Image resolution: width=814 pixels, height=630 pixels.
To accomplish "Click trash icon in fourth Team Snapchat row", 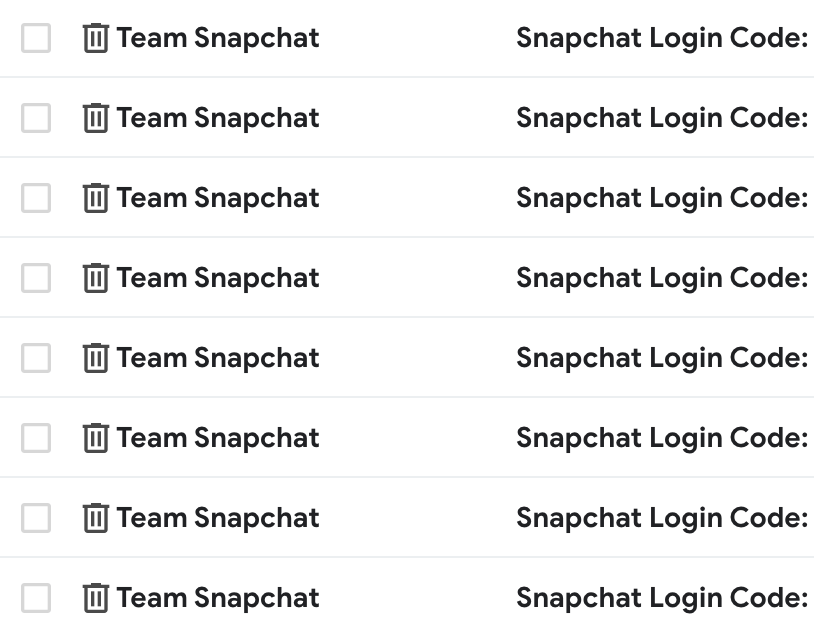I will point(96,278).
